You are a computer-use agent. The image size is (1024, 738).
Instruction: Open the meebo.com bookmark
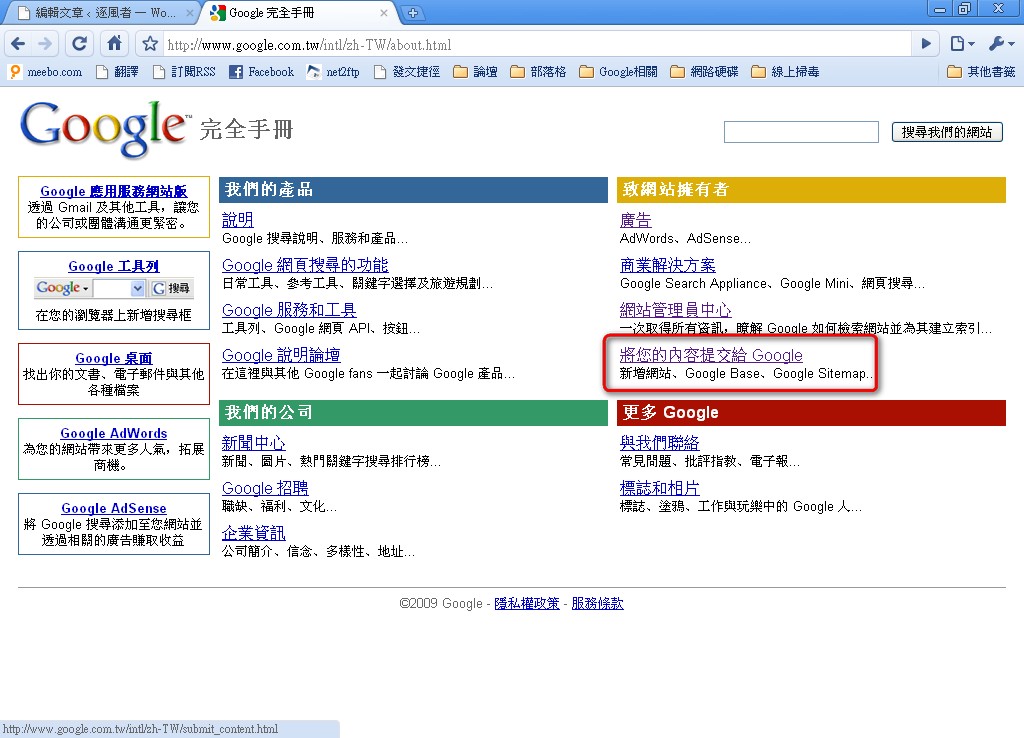[x=46, y=72]
